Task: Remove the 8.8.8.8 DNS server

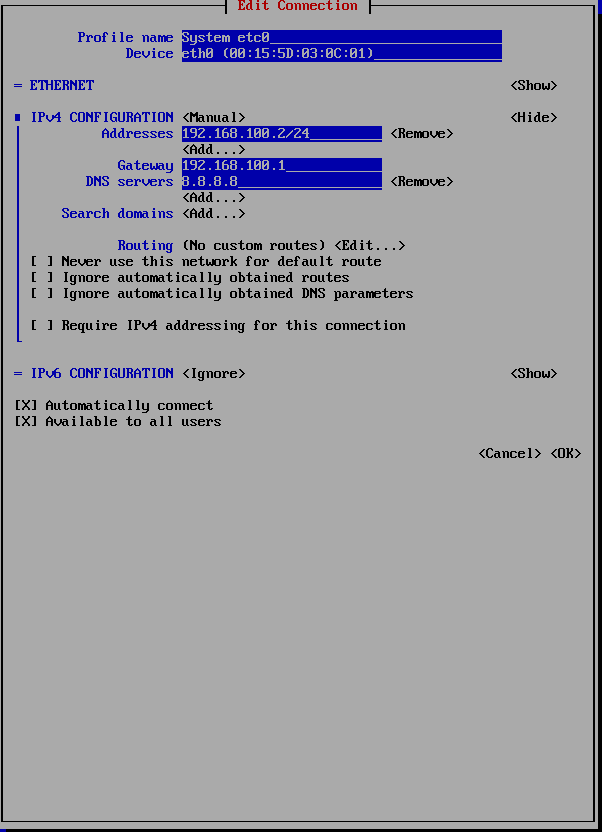Action: 422,181
